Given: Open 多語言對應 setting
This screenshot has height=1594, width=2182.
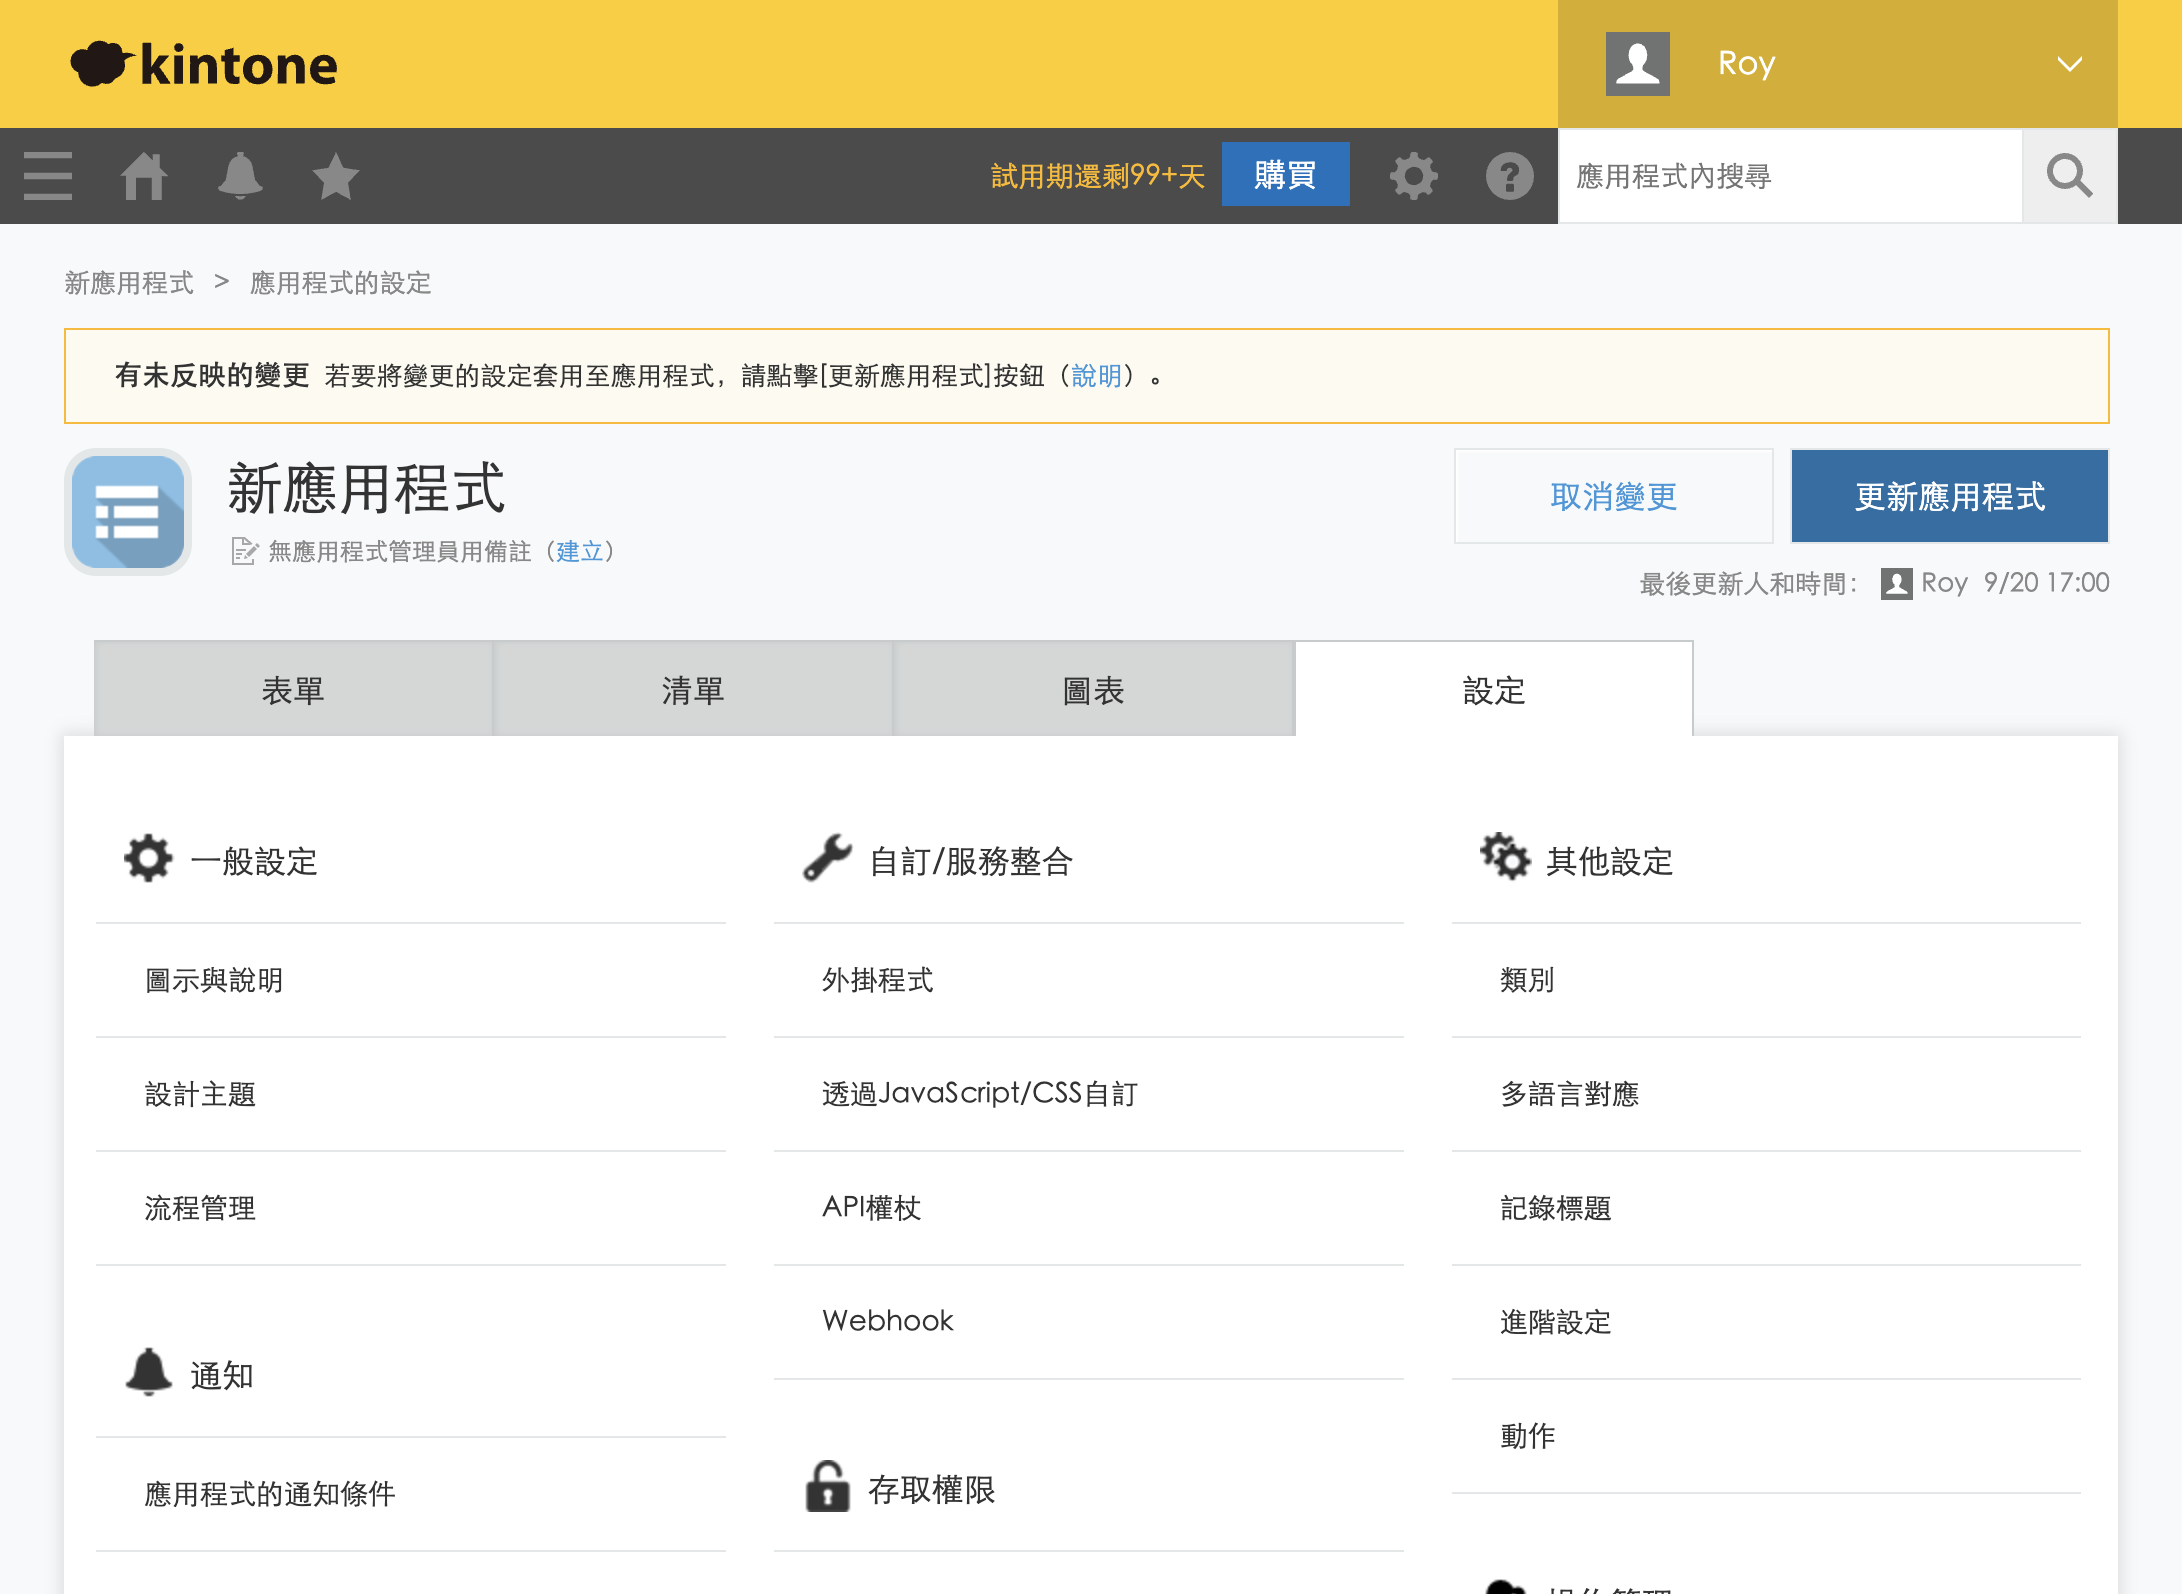Looking at the screenshot, I should 1766,1094.
